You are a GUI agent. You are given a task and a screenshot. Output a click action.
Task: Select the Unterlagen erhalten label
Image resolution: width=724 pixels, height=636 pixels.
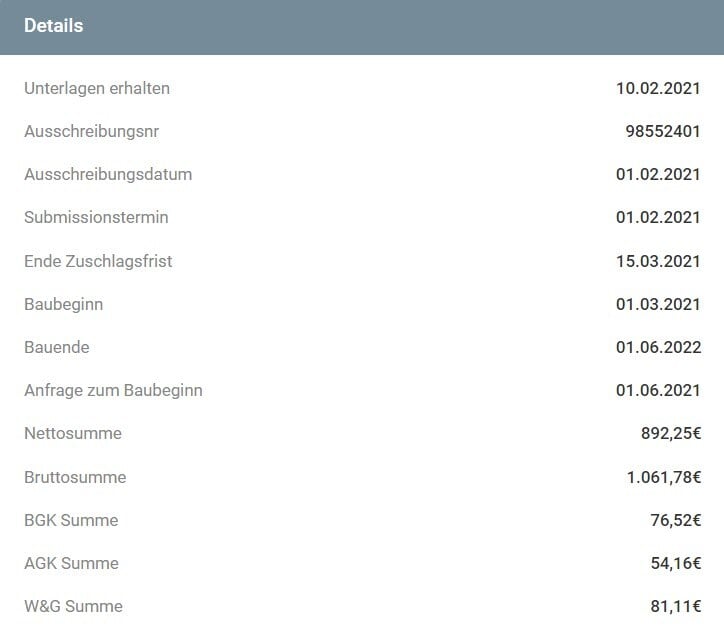[x=97, y=88]
